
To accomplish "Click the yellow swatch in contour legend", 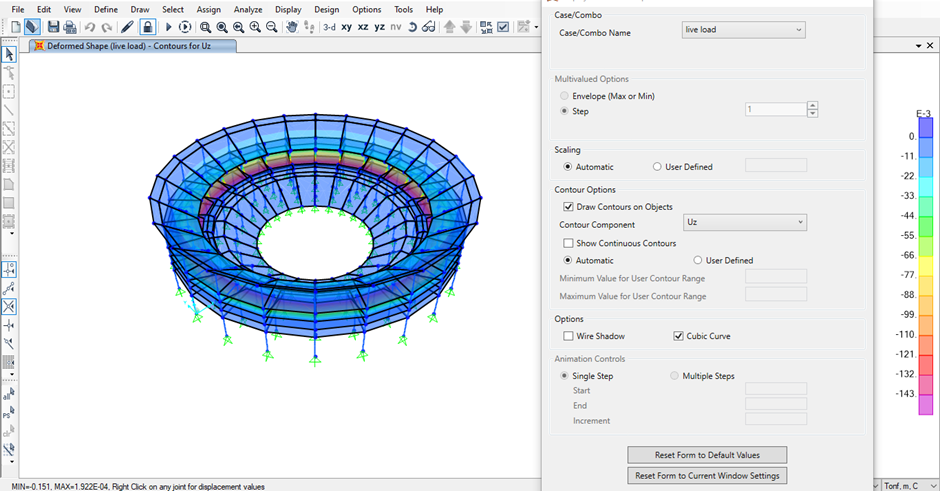I will pyautogui.click(x=926, y=266).
